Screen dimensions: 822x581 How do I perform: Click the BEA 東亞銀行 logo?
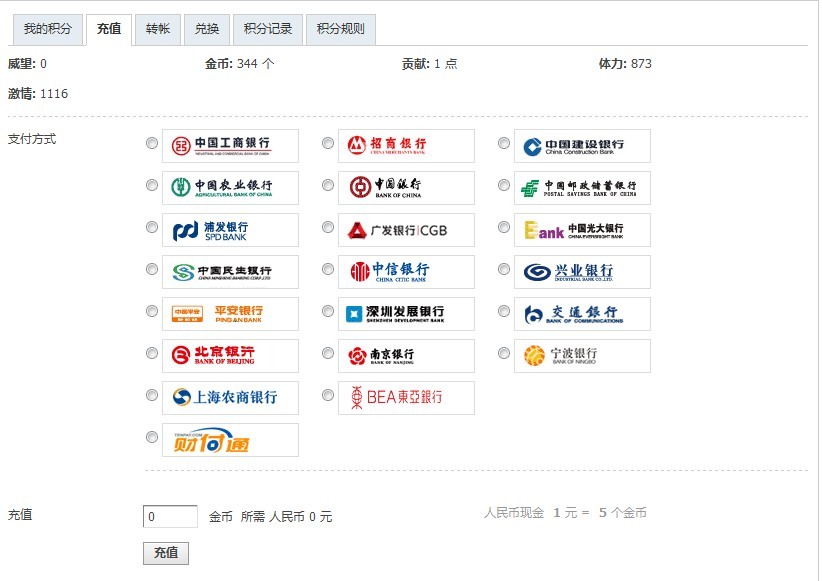(x=406, y=397)
